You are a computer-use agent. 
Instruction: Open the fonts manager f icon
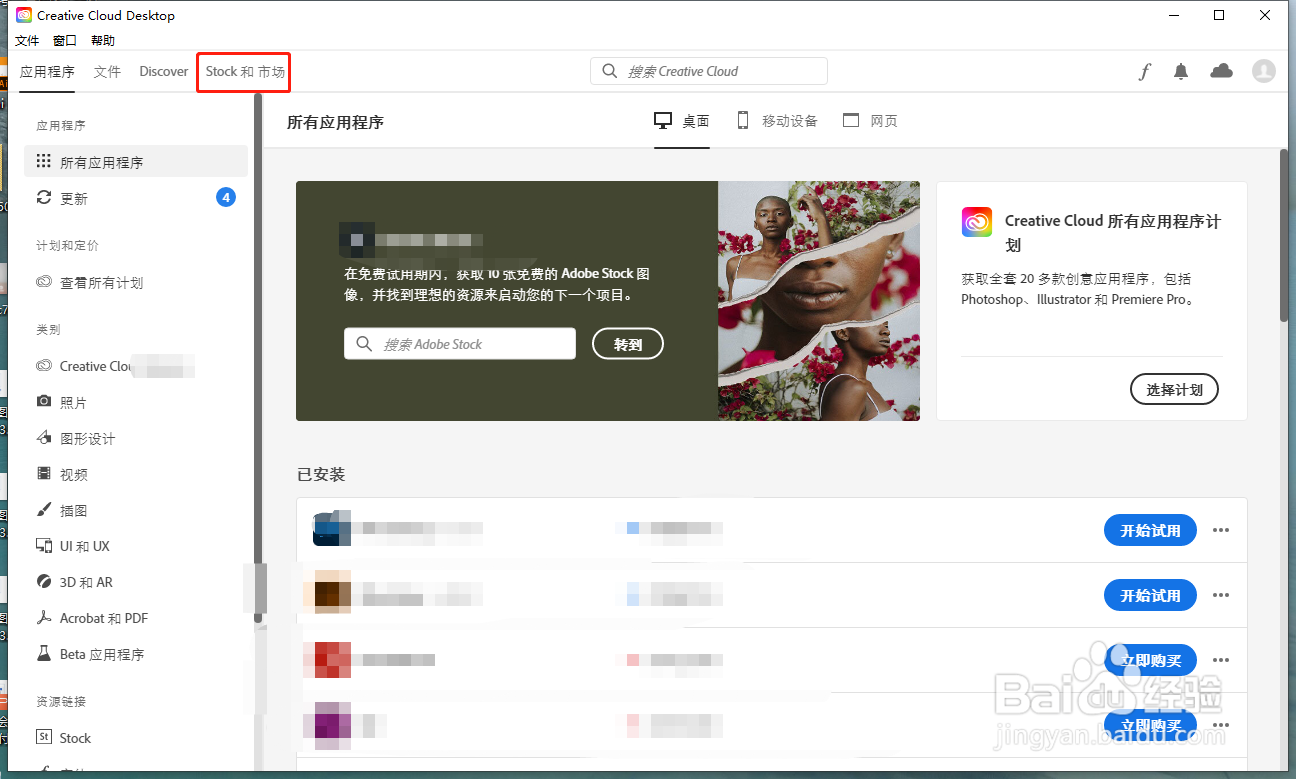(1145, 71)
